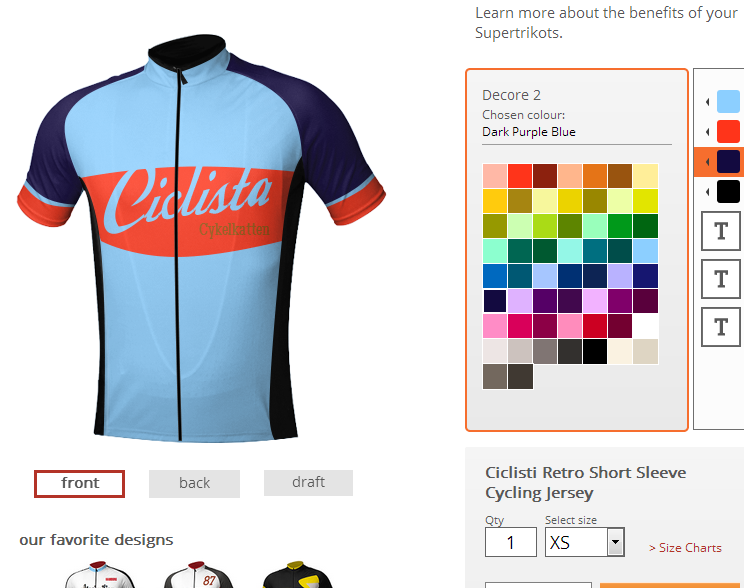Select the red sidebar colour layer
The width and height of the screenshot is (744, 588).
(x=728, y=131)
